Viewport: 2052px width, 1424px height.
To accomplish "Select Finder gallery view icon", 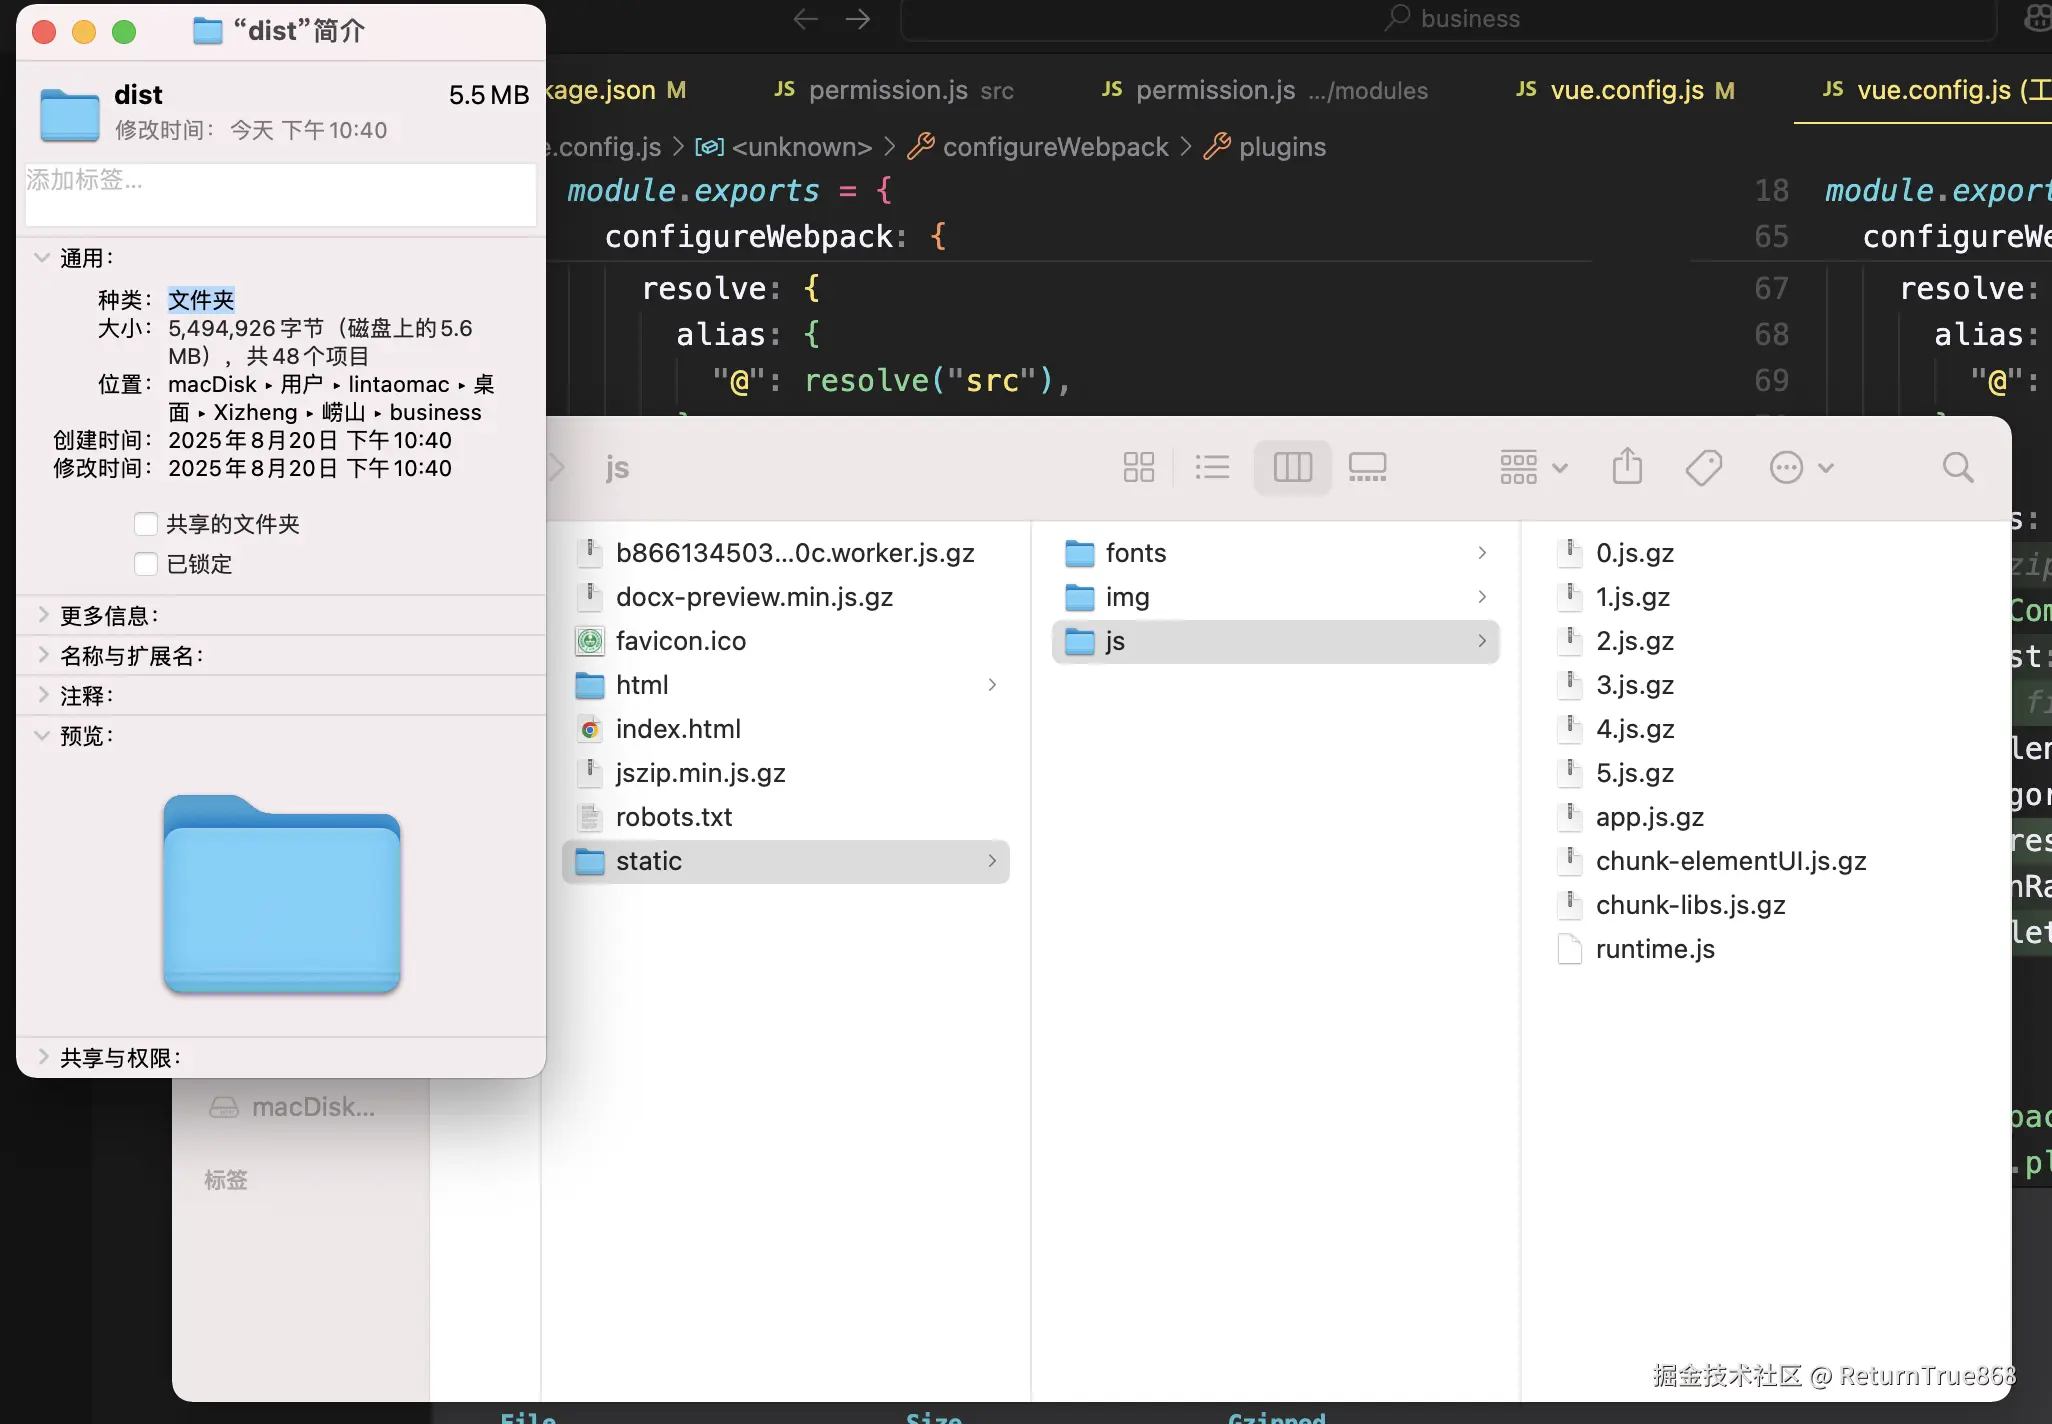I will (x=1367, y=467).
